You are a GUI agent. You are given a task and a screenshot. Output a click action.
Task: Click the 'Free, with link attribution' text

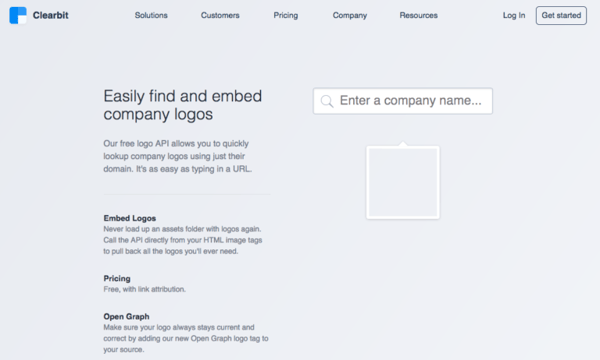tap(145, 289)
